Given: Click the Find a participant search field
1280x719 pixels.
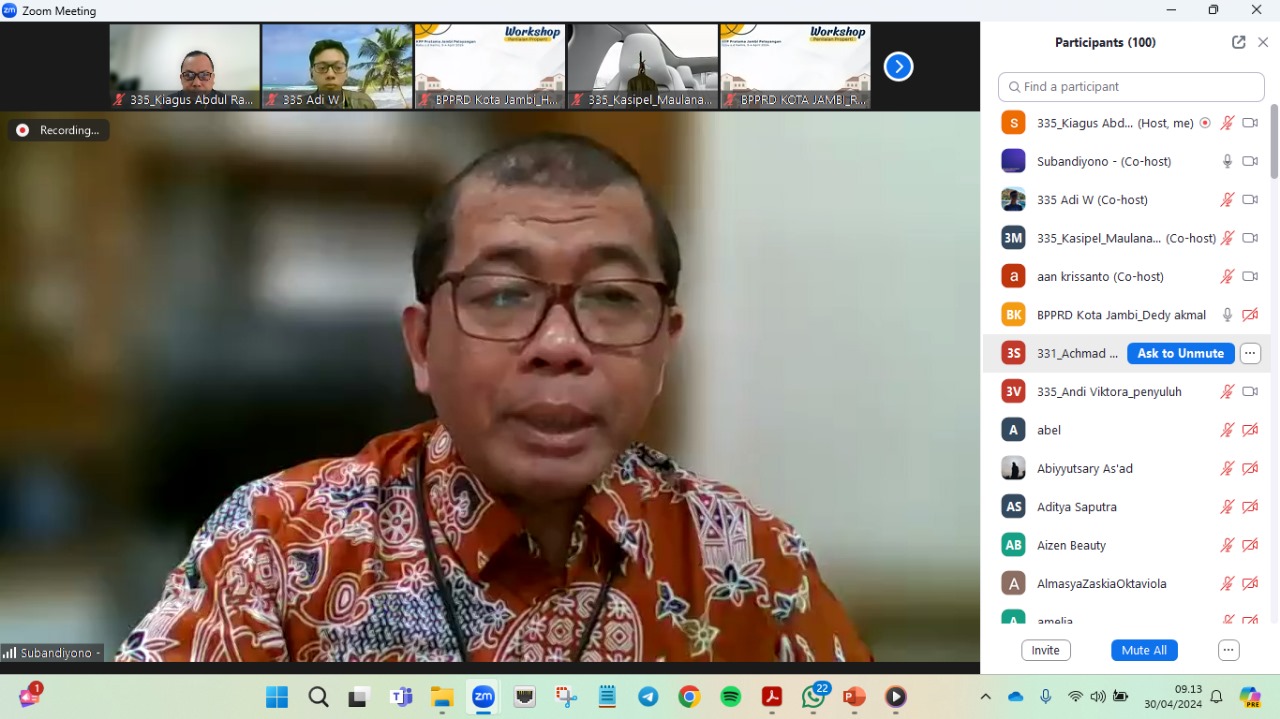Looking at the screenshot, I should (1131, 87).
